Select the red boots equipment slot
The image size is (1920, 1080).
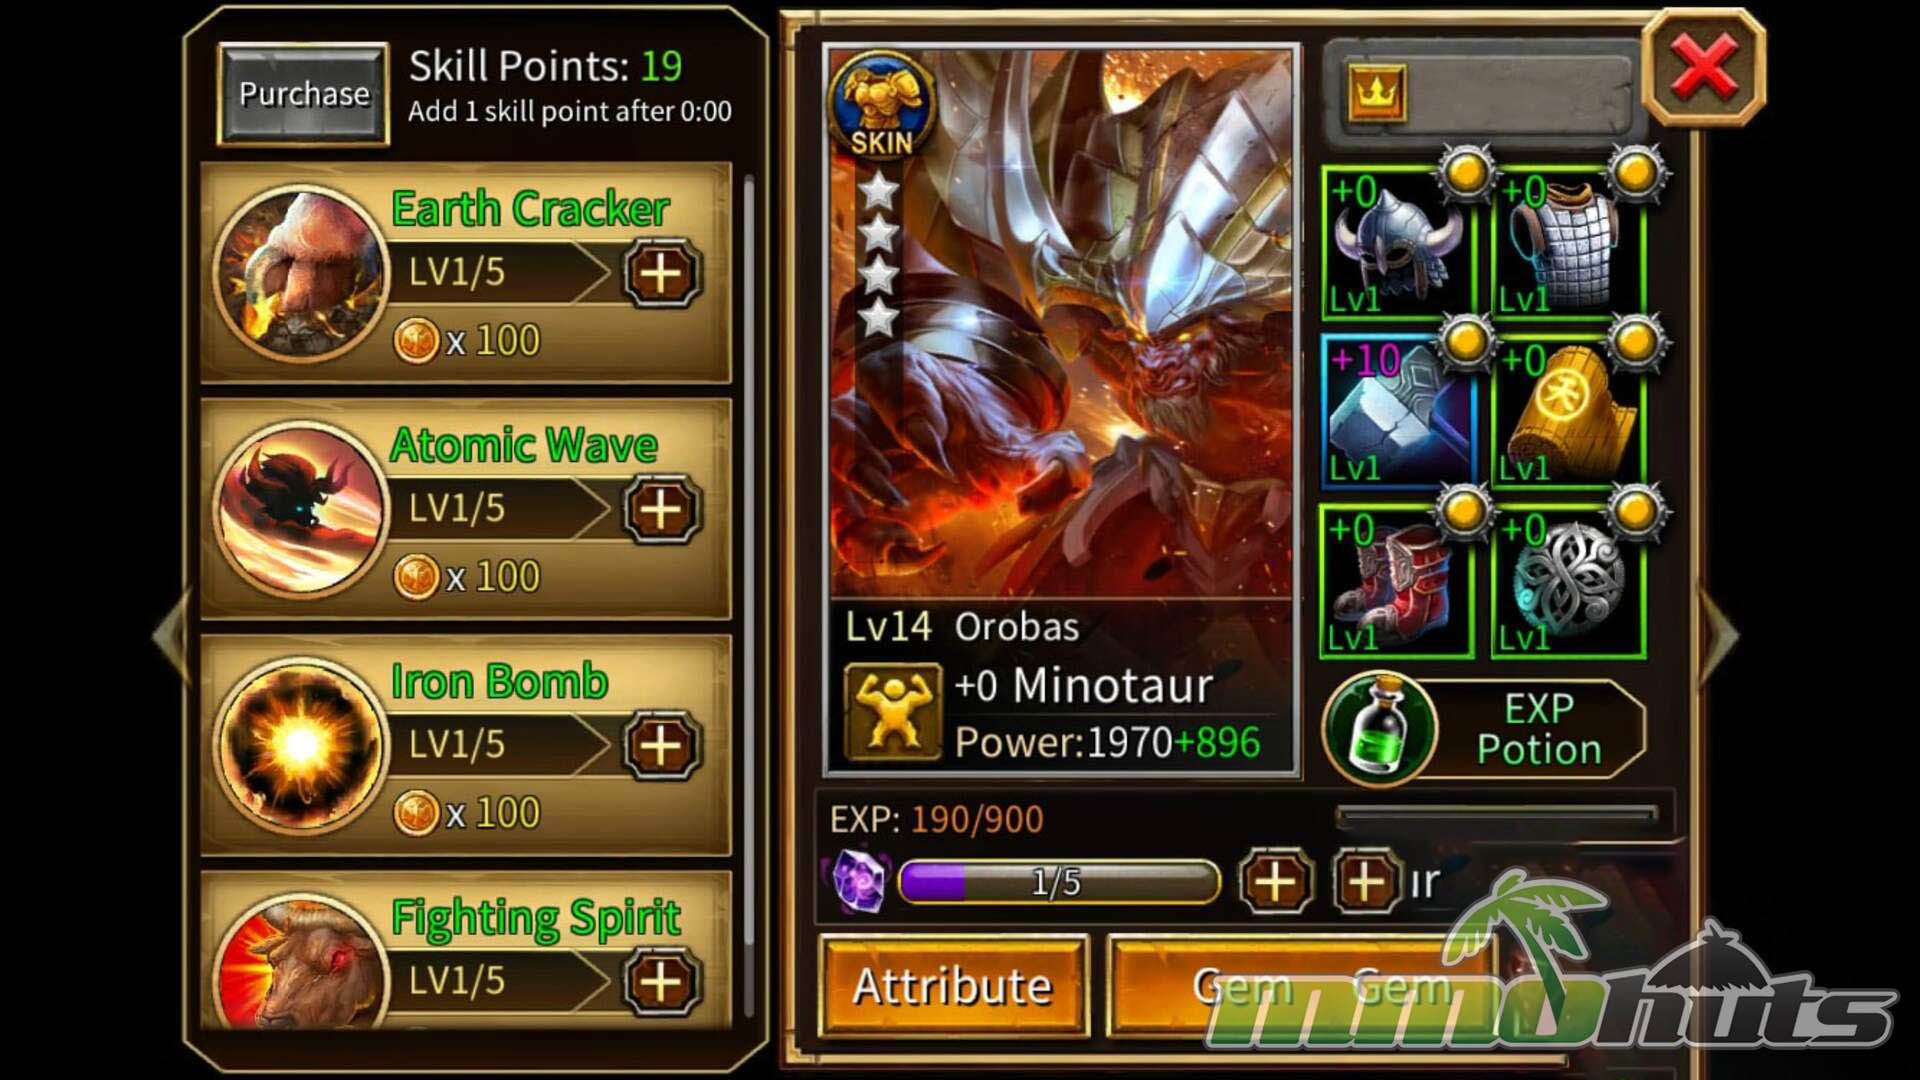pyautogui.click(x=1396, y=582)
